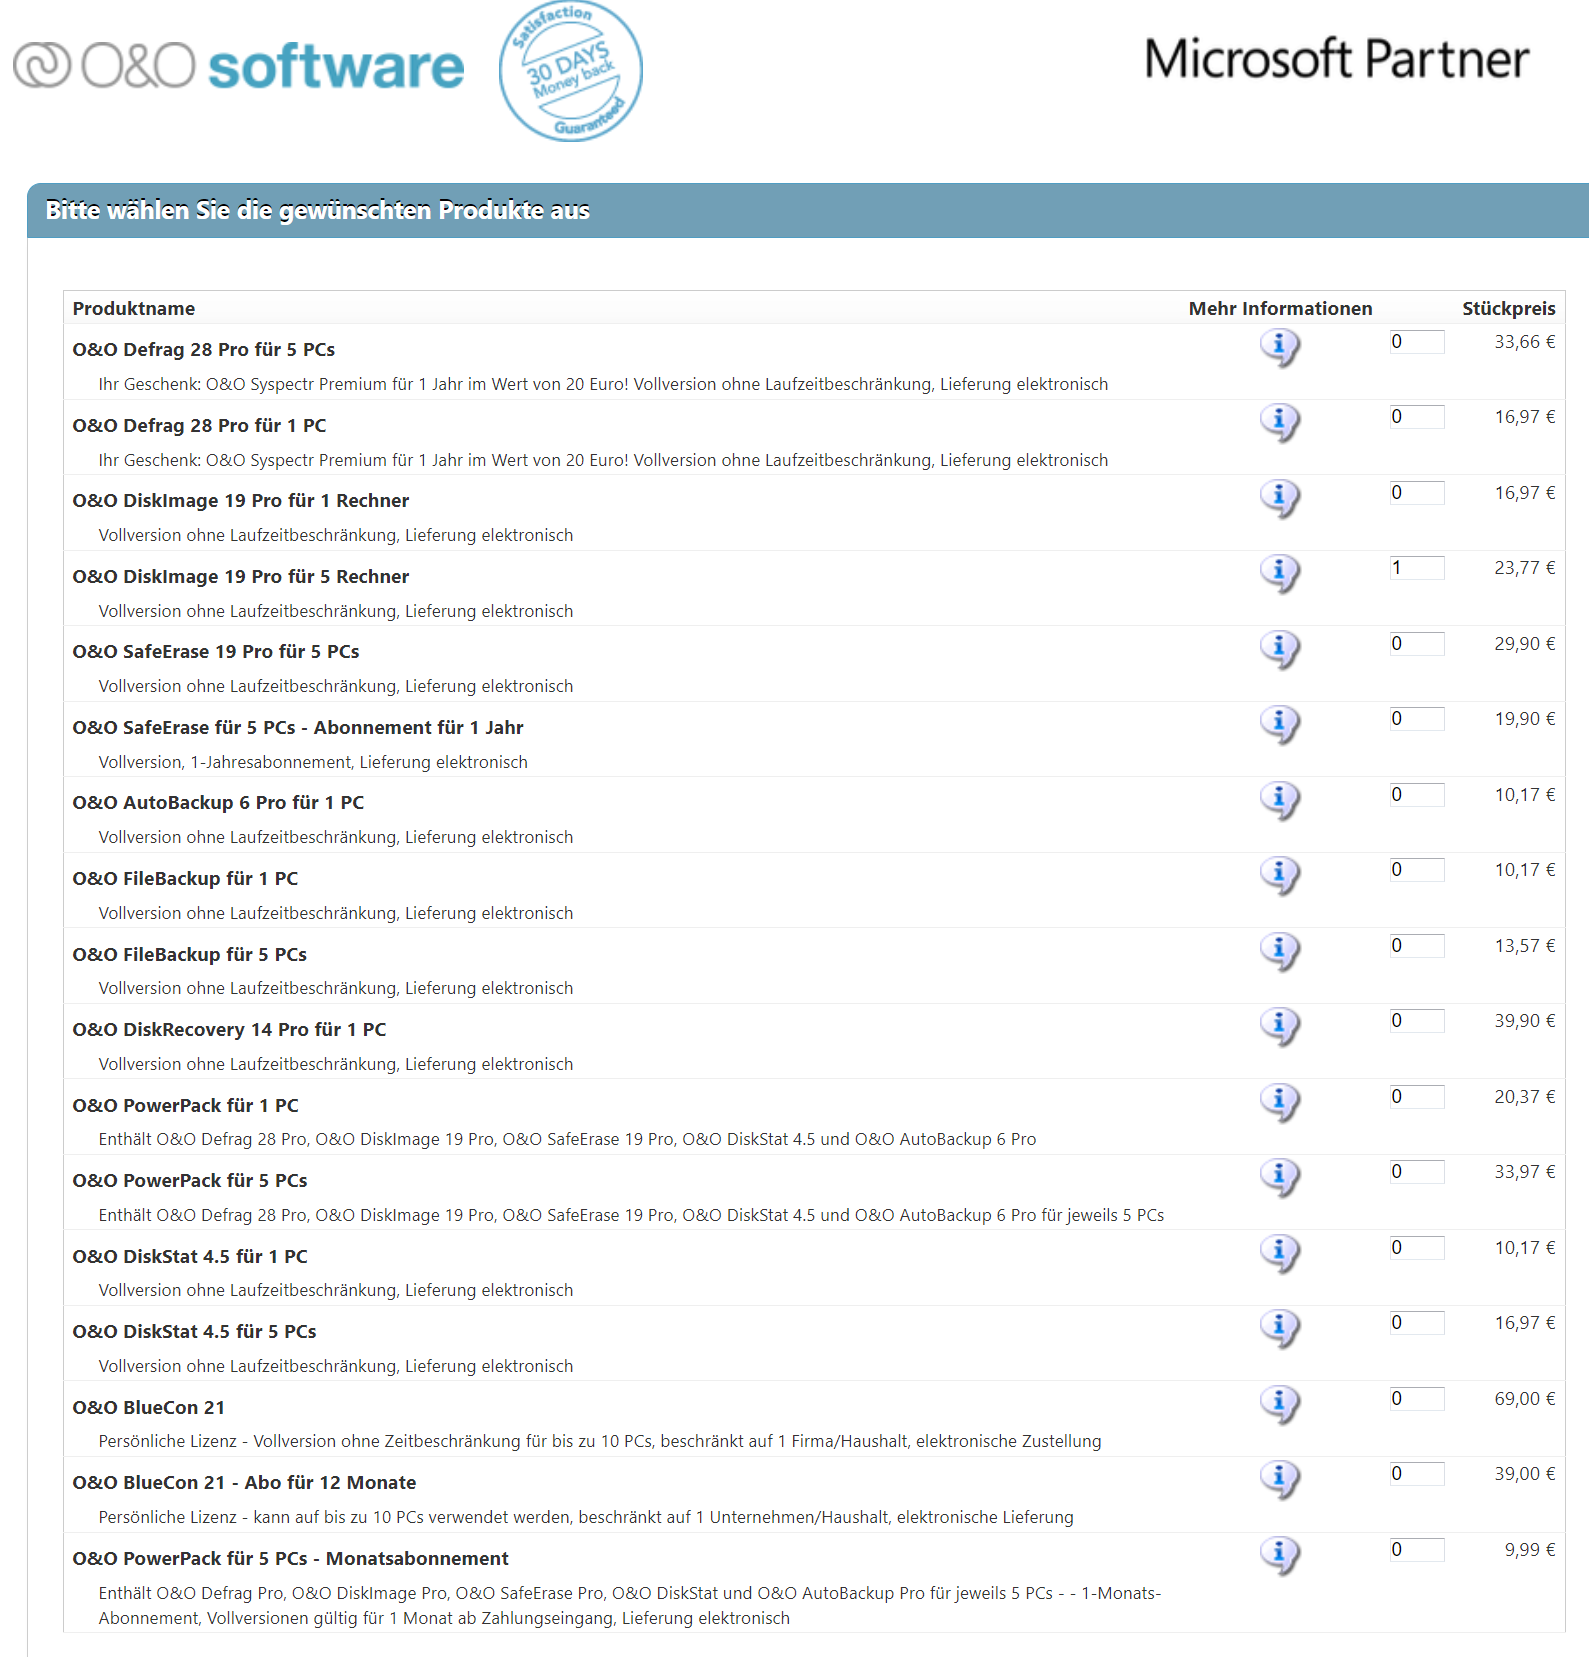Click info icon for SafeErase Abonnement für 1 Jahr
1589x1657 pixels.
[x=1279, y=725]
